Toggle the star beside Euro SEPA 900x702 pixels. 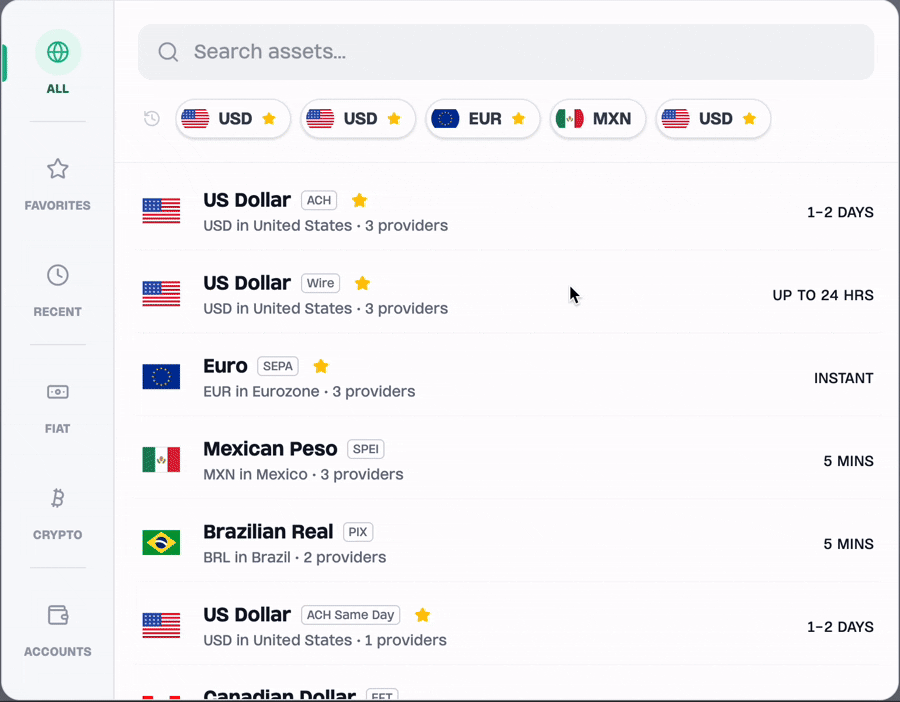[x=321, y=366]
